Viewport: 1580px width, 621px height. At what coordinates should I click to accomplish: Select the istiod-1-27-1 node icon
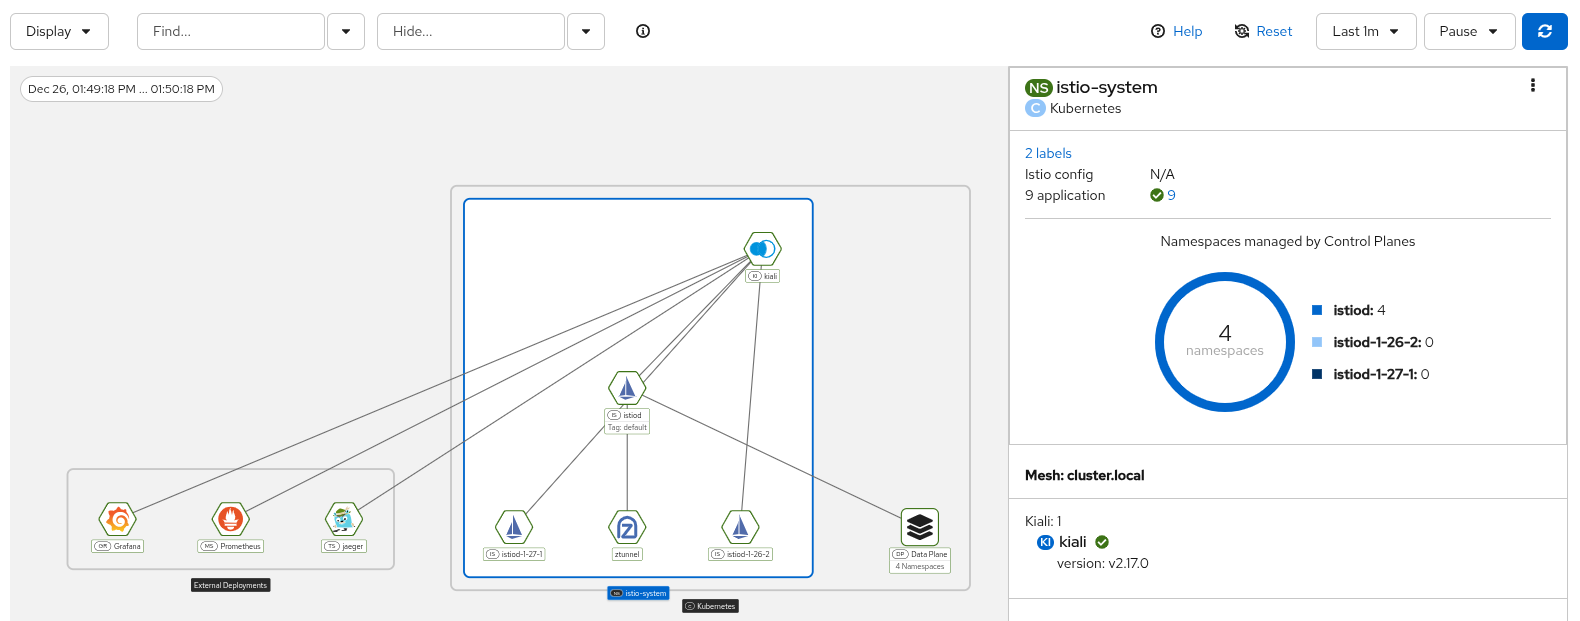pos(514,528)
